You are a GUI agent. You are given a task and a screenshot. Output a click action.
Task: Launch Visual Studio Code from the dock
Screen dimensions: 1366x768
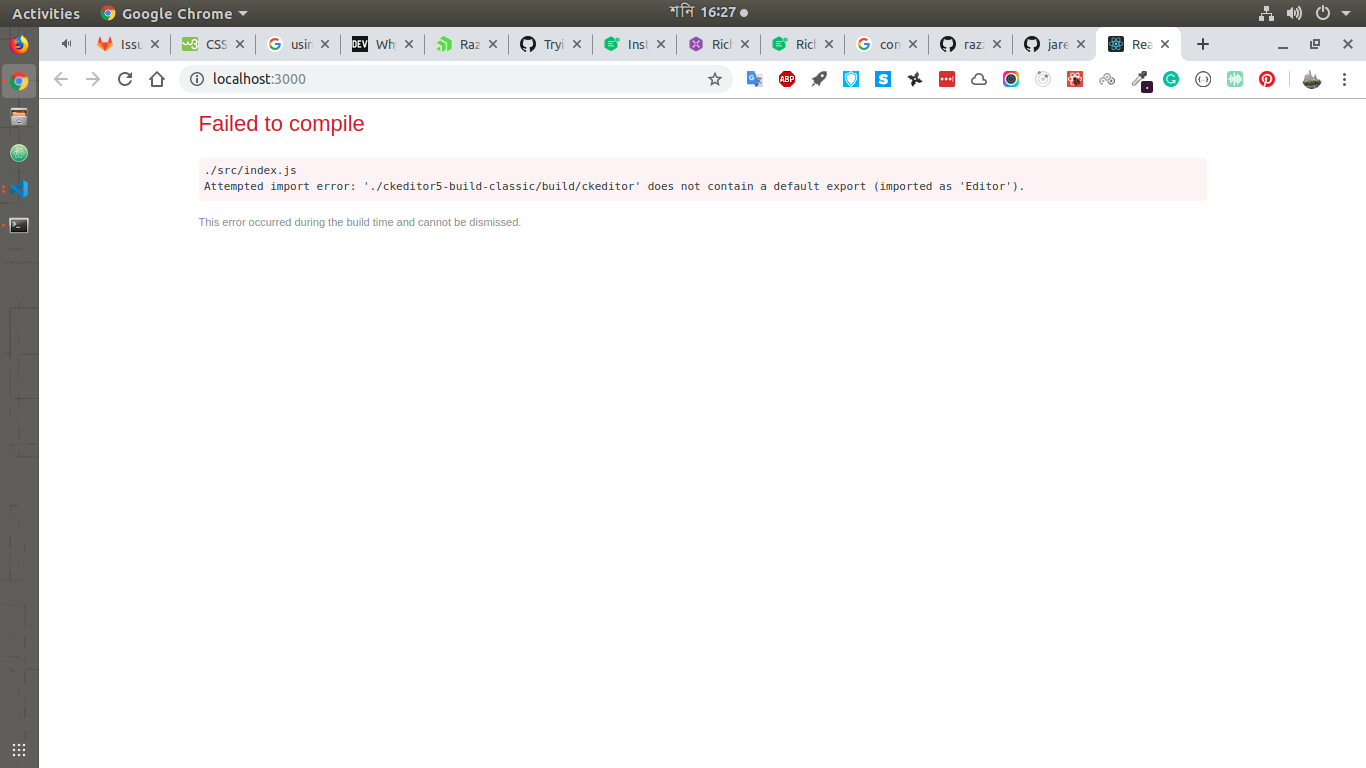coord(19,188)
